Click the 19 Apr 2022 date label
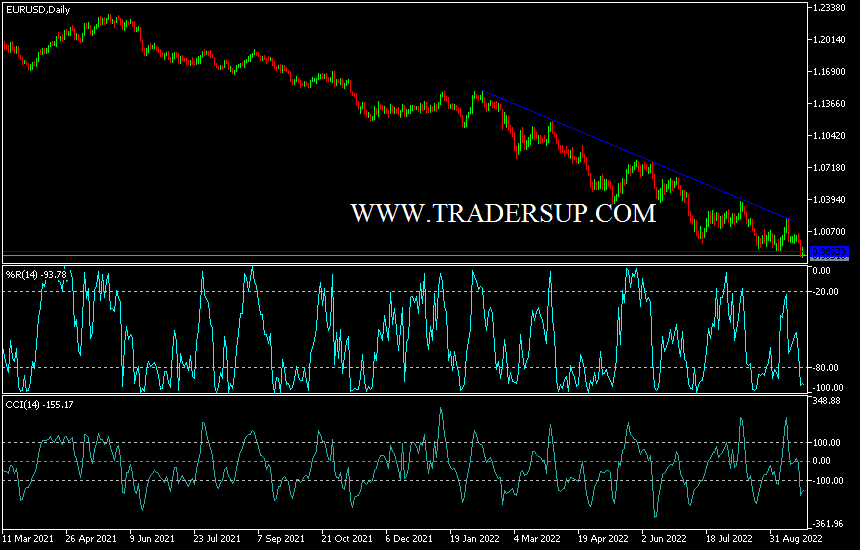860x550 pixels. tap(603, 538)
